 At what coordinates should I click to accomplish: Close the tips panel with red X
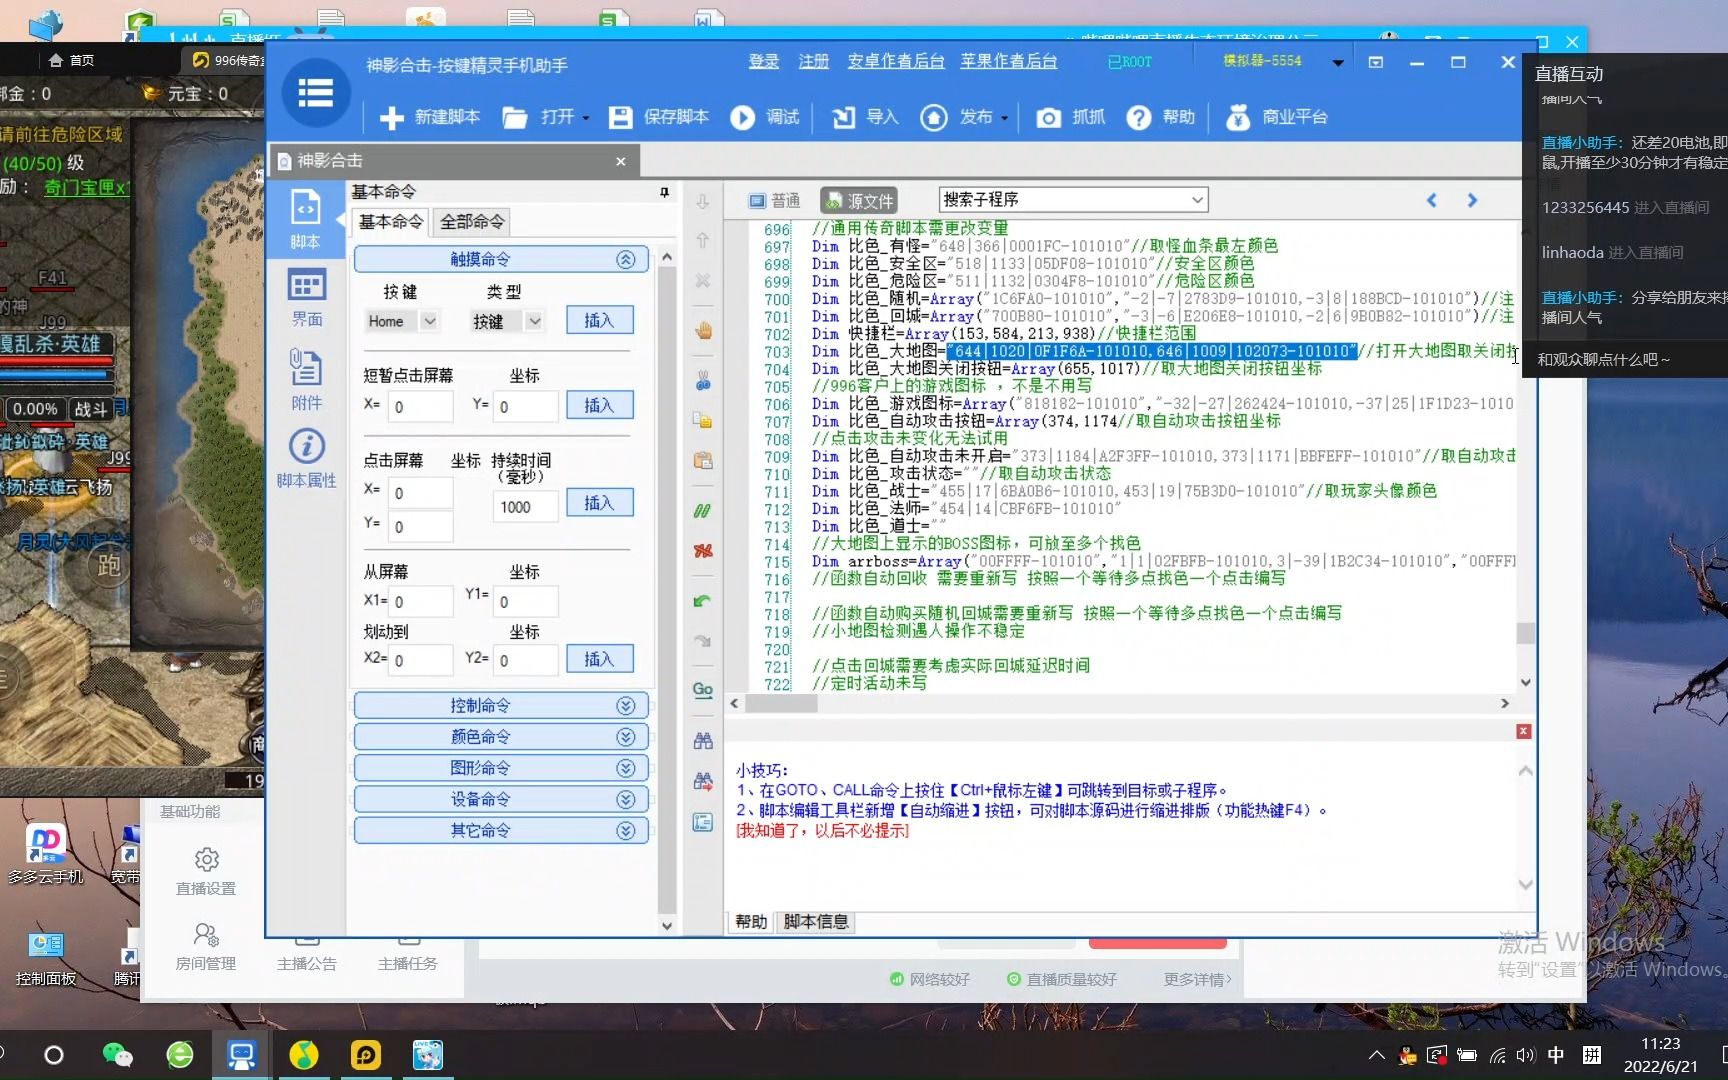1524,732
